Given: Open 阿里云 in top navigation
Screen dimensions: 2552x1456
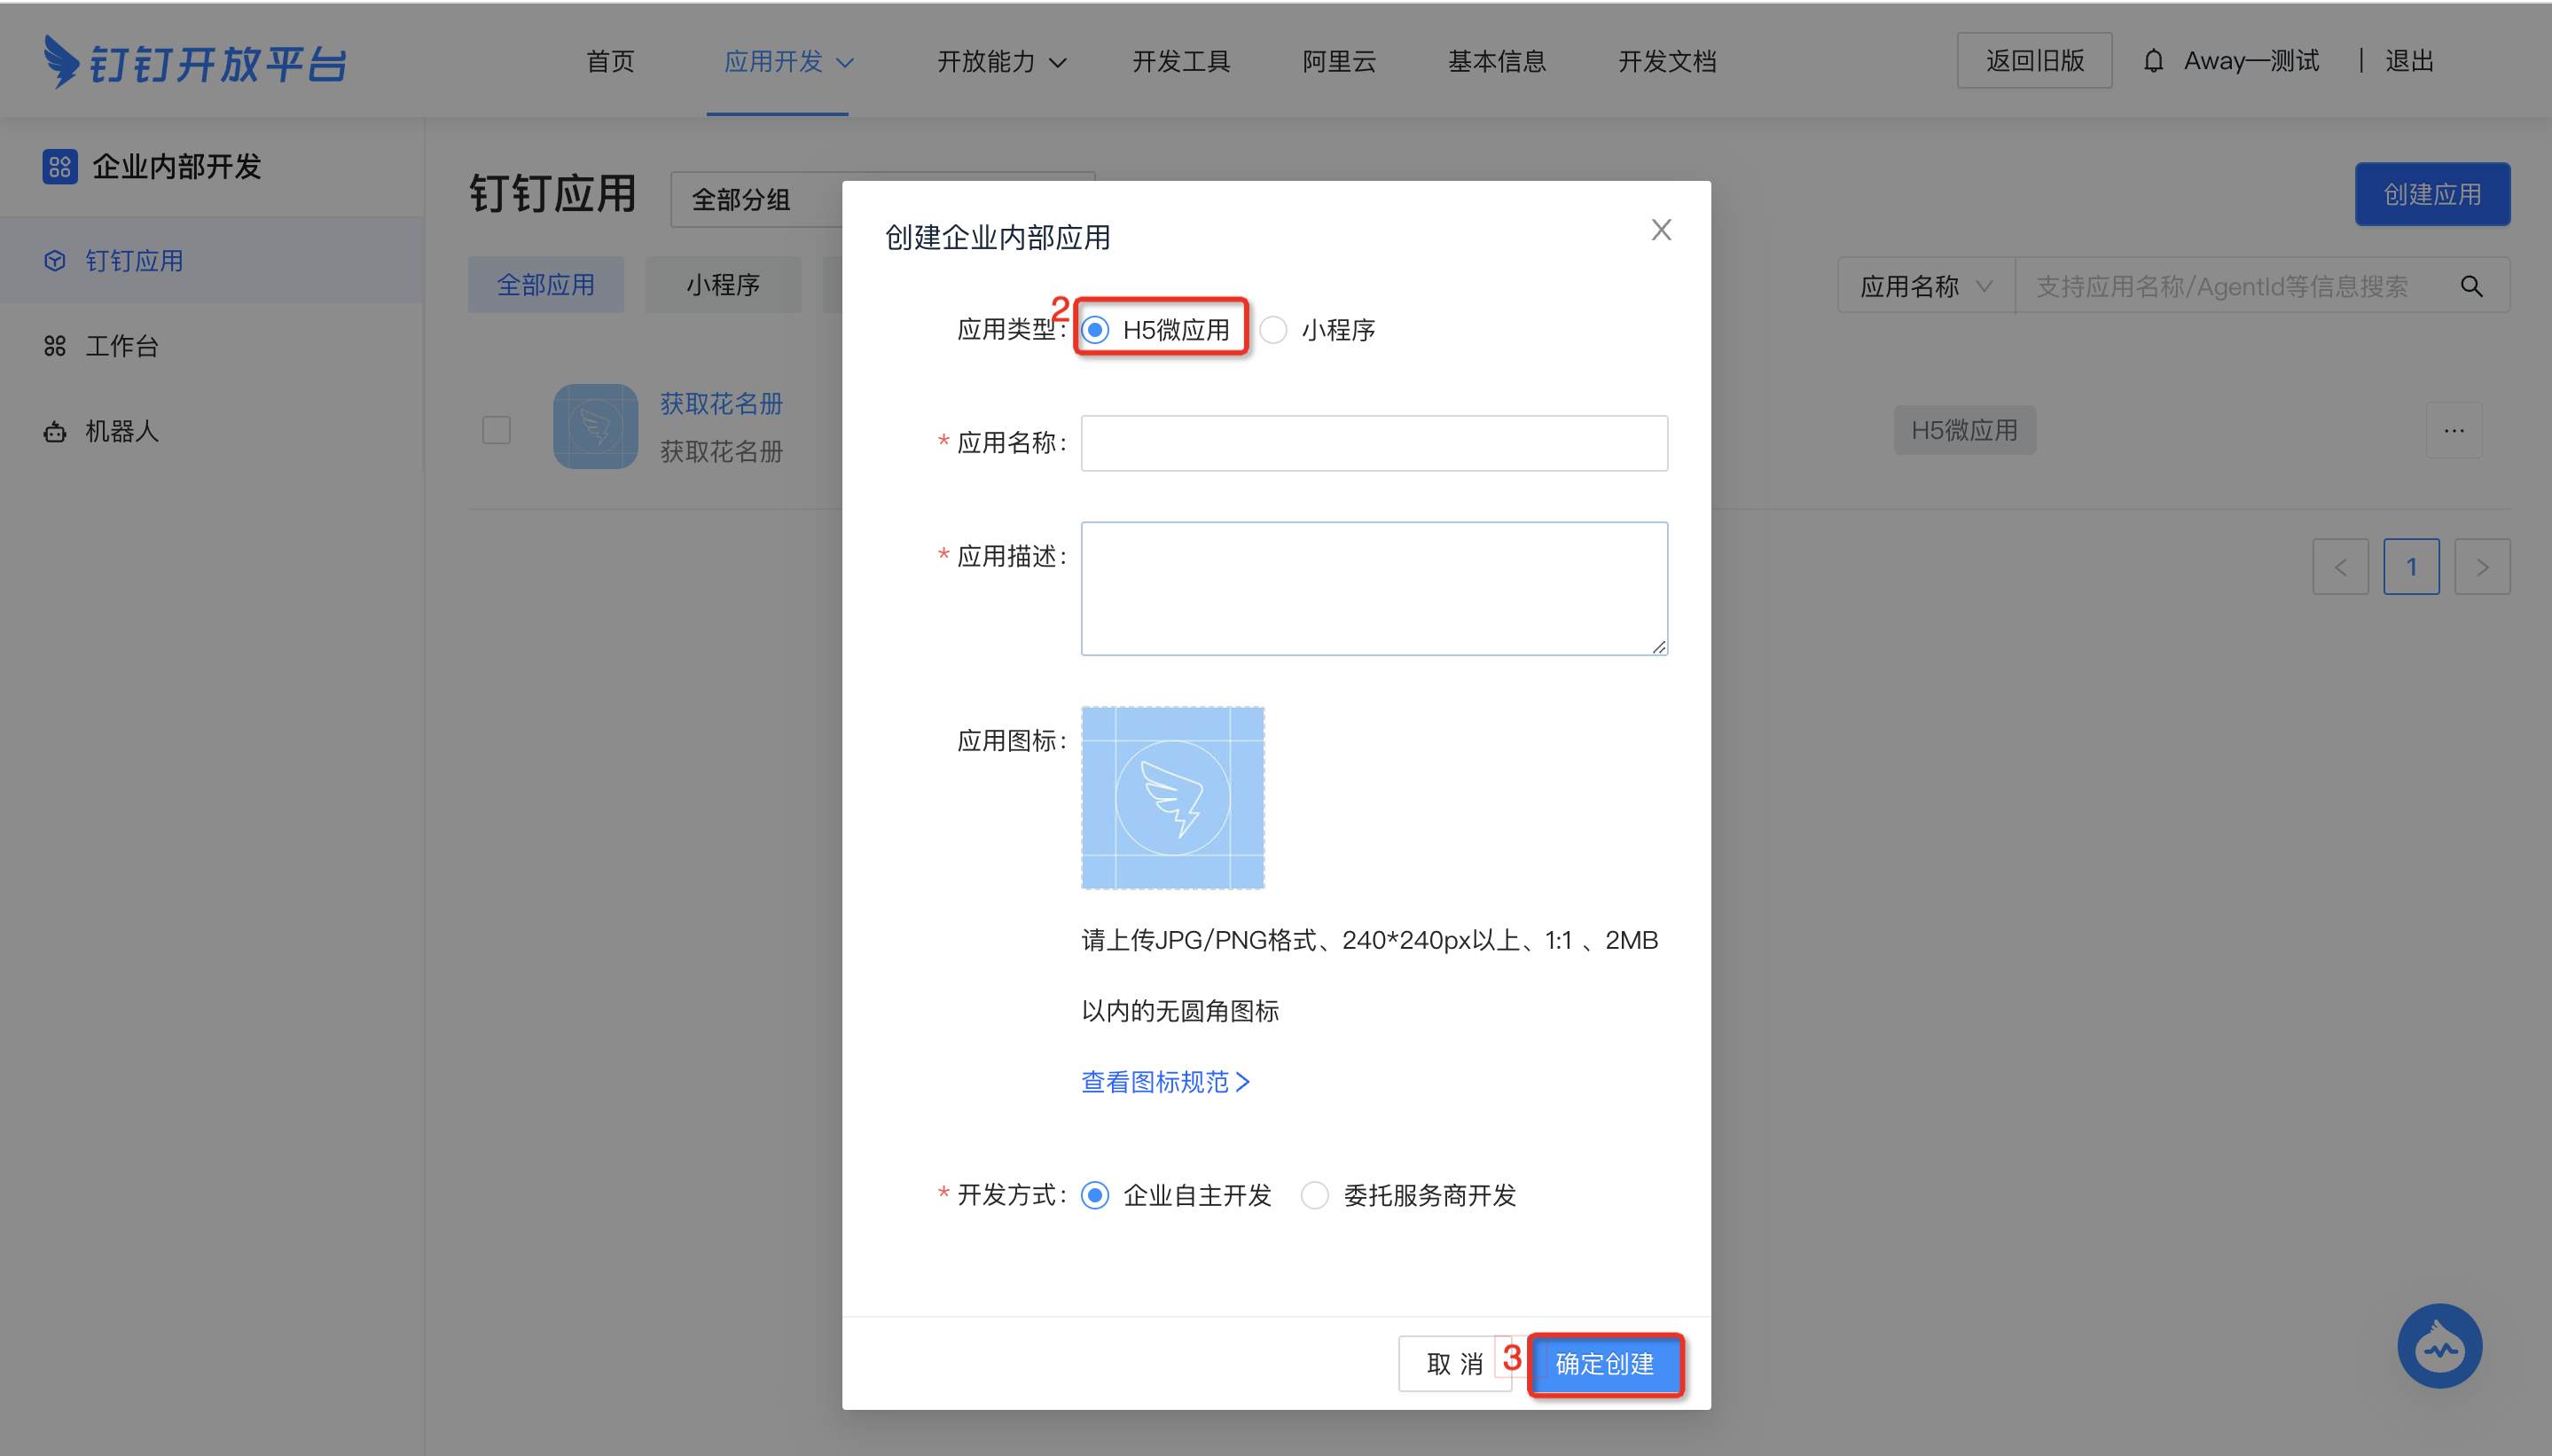Looking at the screenshot, I should click(1339, 62).
